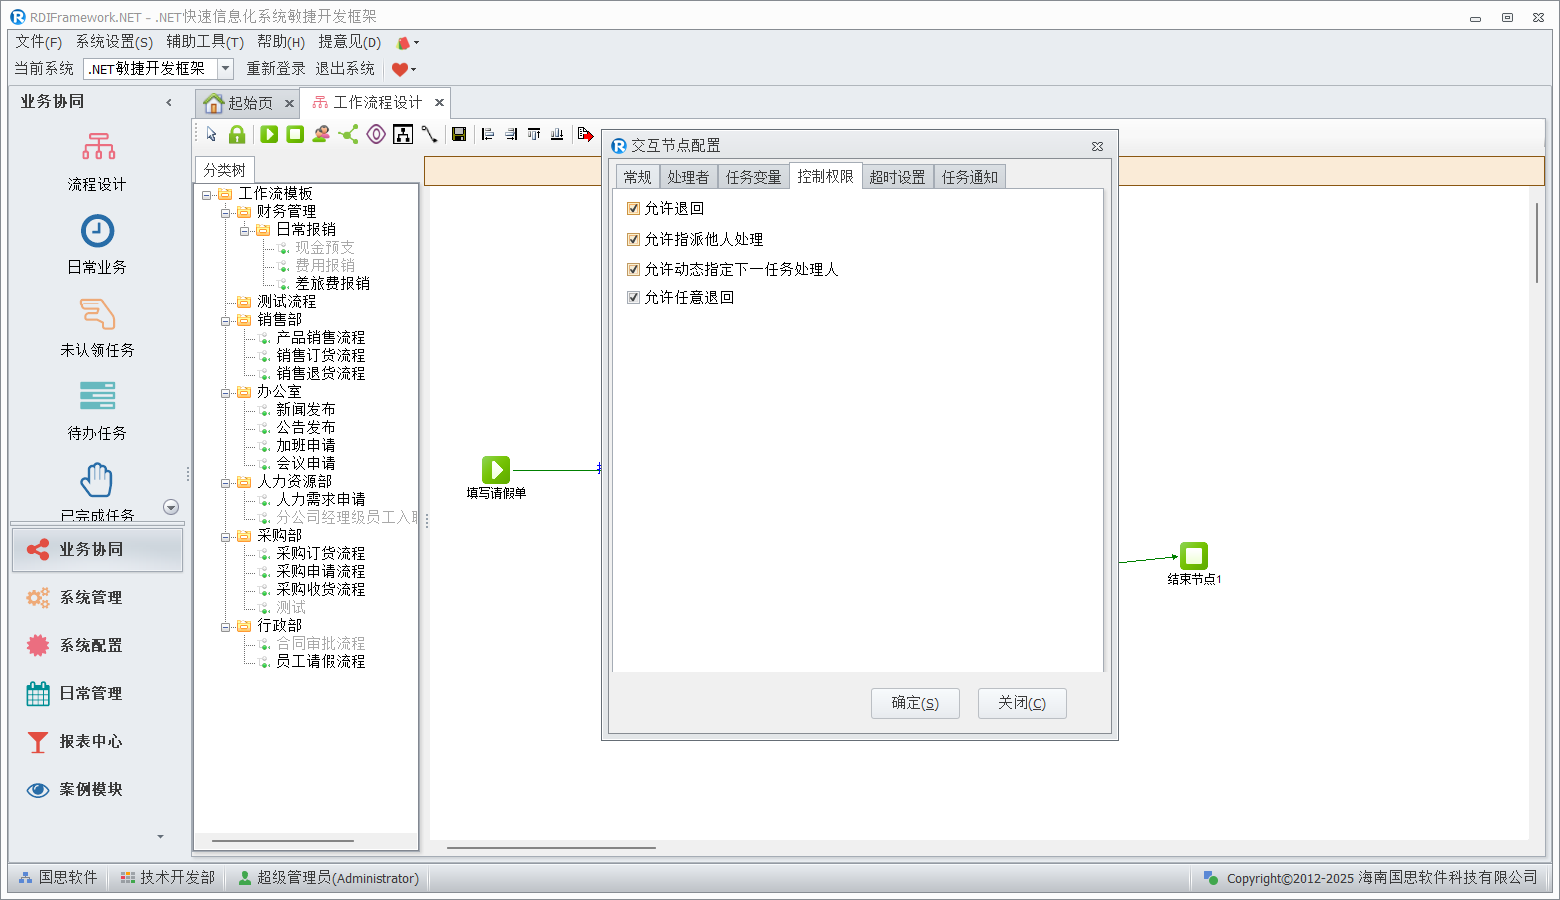Select the connection line tool
1560x900 pixels.
[x=430, y=134]
